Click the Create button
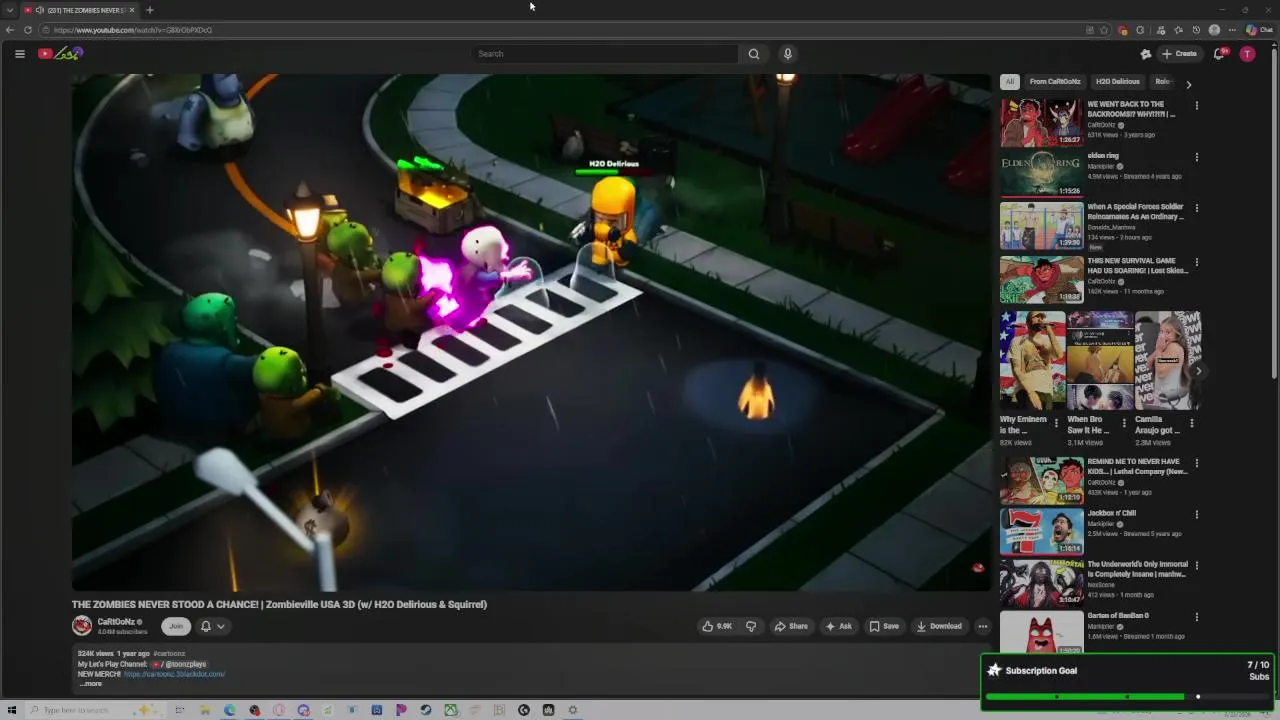 (1180, 54)
